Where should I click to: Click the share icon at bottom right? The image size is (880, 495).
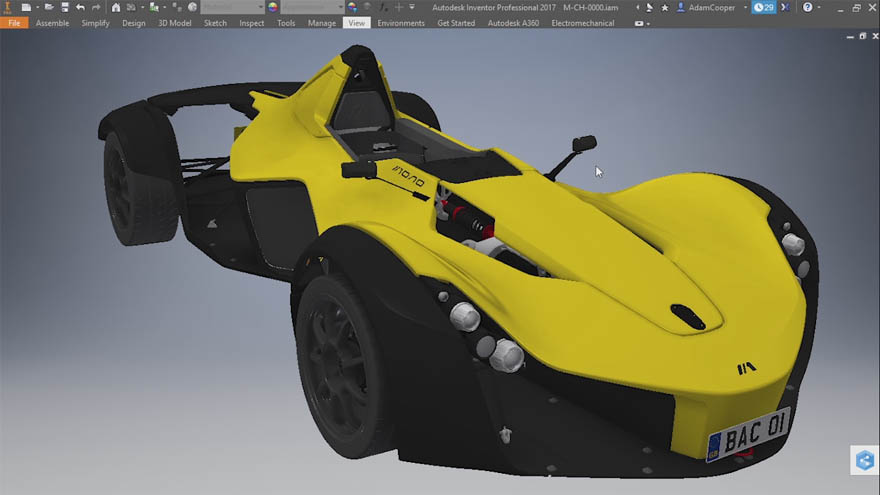click(x=864, y=461)
